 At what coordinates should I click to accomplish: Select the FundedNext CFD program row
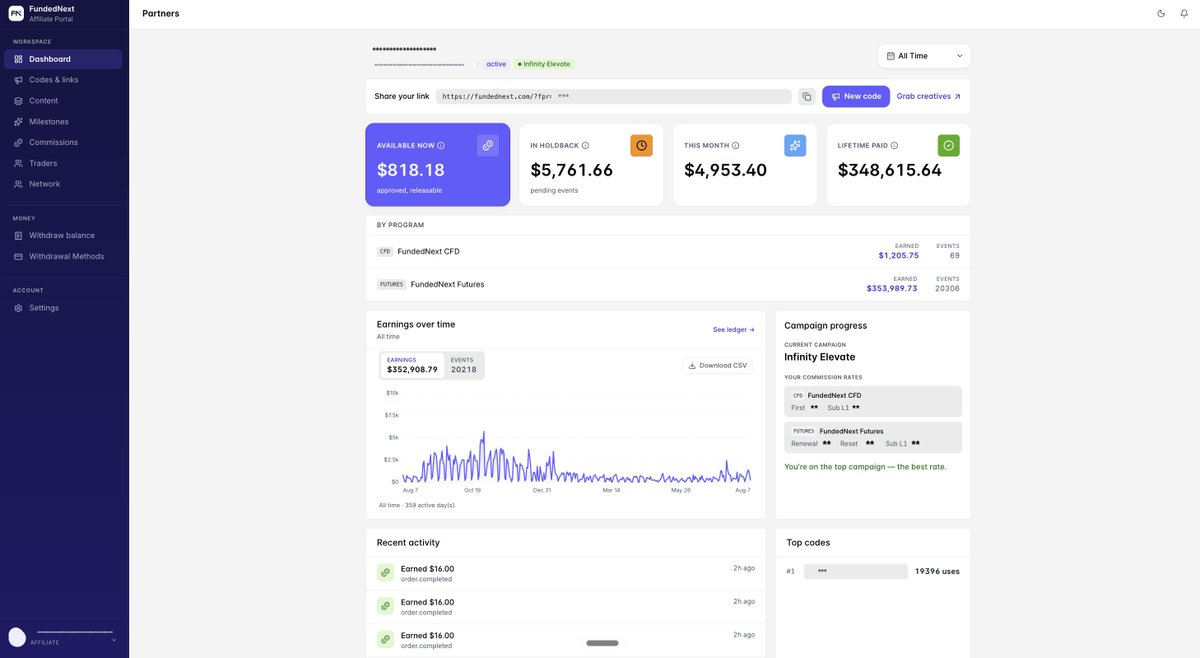coord(668,251)
